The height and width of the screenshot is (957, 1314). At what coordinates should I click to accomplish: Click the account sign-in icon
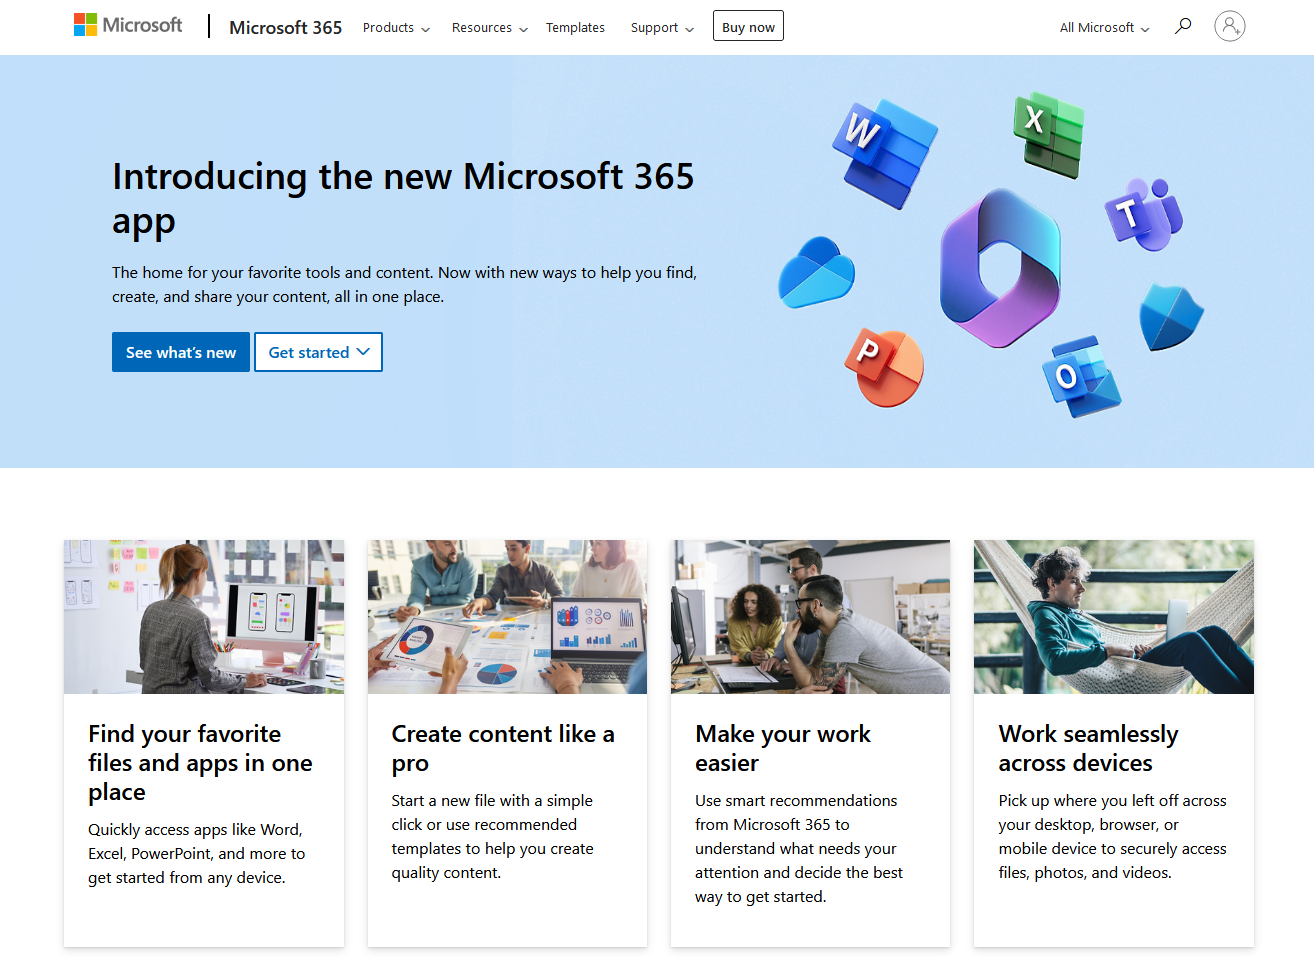coord(1229,26)
